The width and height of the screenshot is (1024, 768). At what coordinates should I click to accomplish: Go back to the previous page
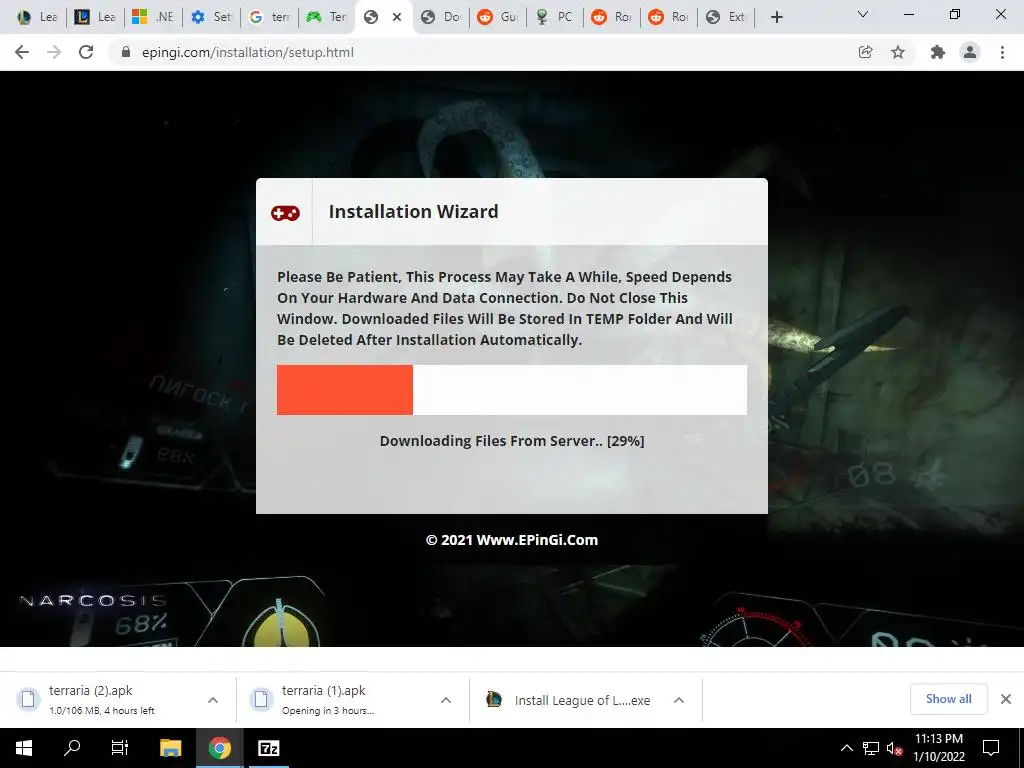pos(22,52)
